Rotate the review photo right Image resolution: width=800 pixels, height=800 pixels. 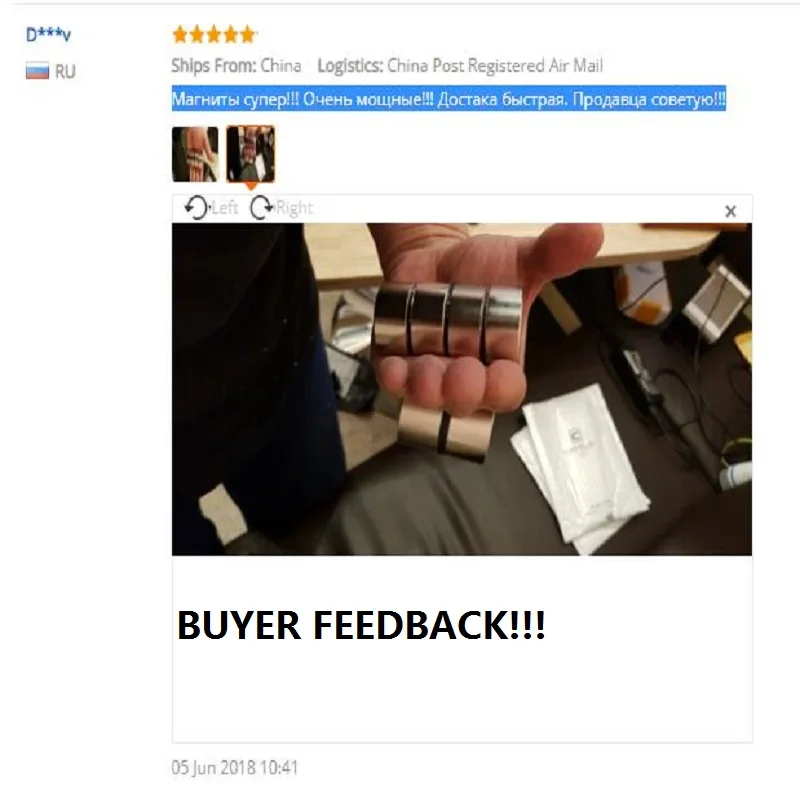262,208
